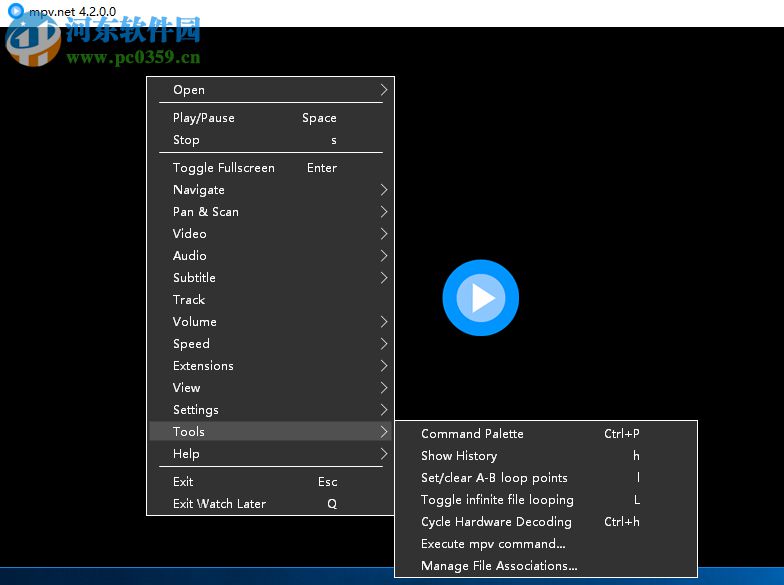Expand the Open submenu
The width and height of the screenshot is (784, 585).
(270, 90)
